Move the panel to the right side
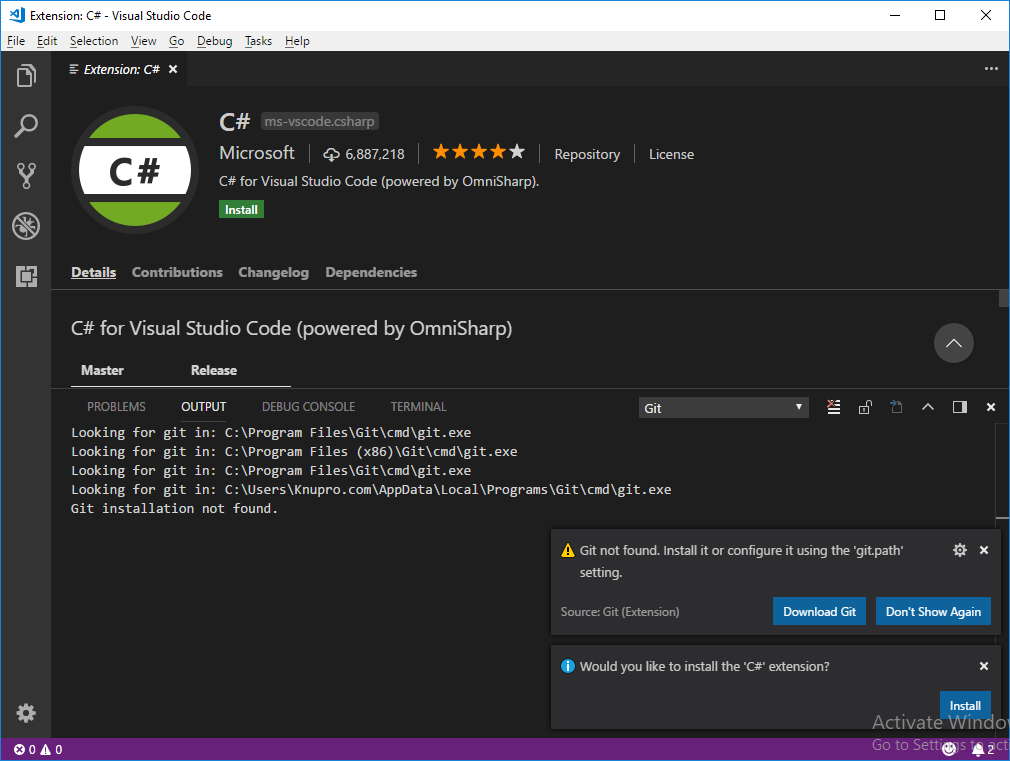 [x=960, y=407]
